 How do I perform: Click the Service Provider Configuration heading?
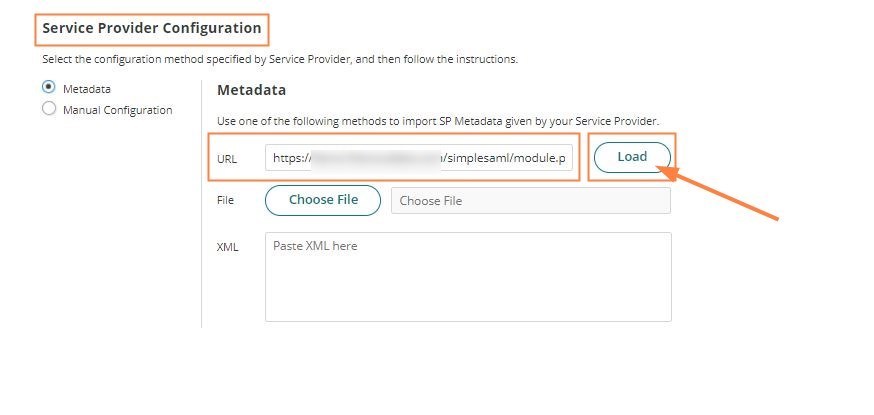tap(152, 29)
